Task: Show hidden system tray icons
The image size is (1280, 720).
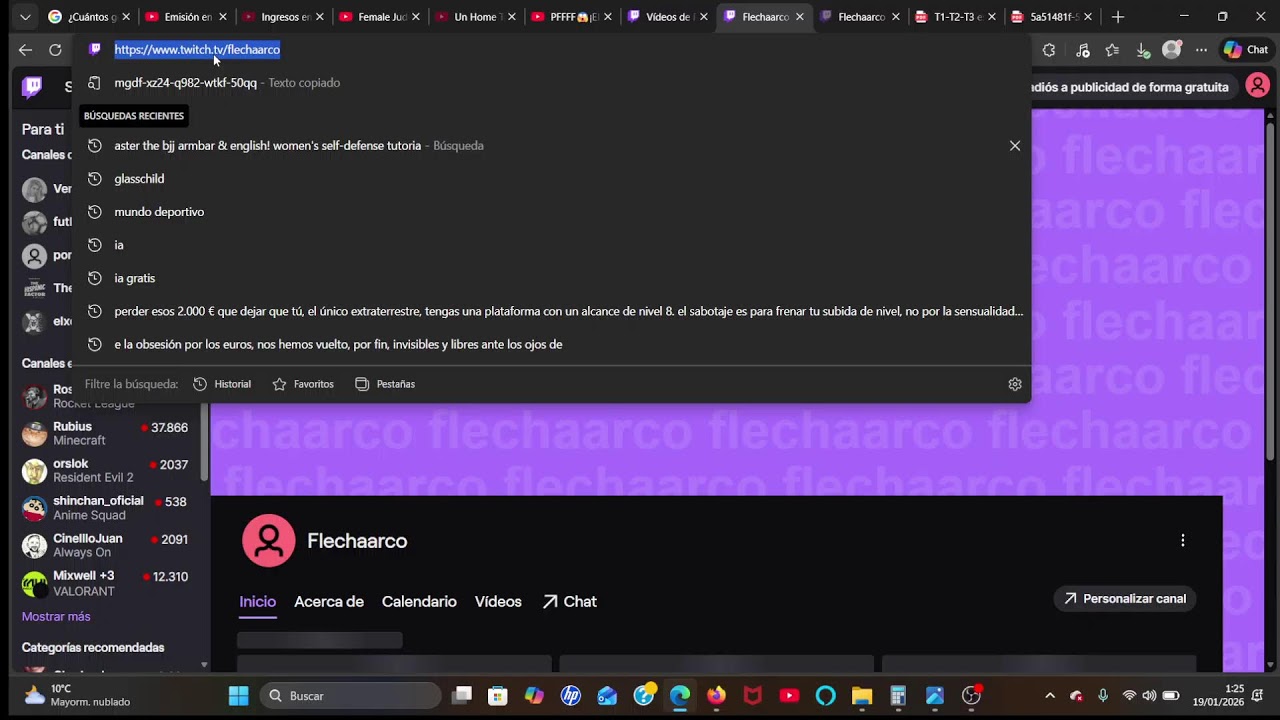Action: [1050, 696]
